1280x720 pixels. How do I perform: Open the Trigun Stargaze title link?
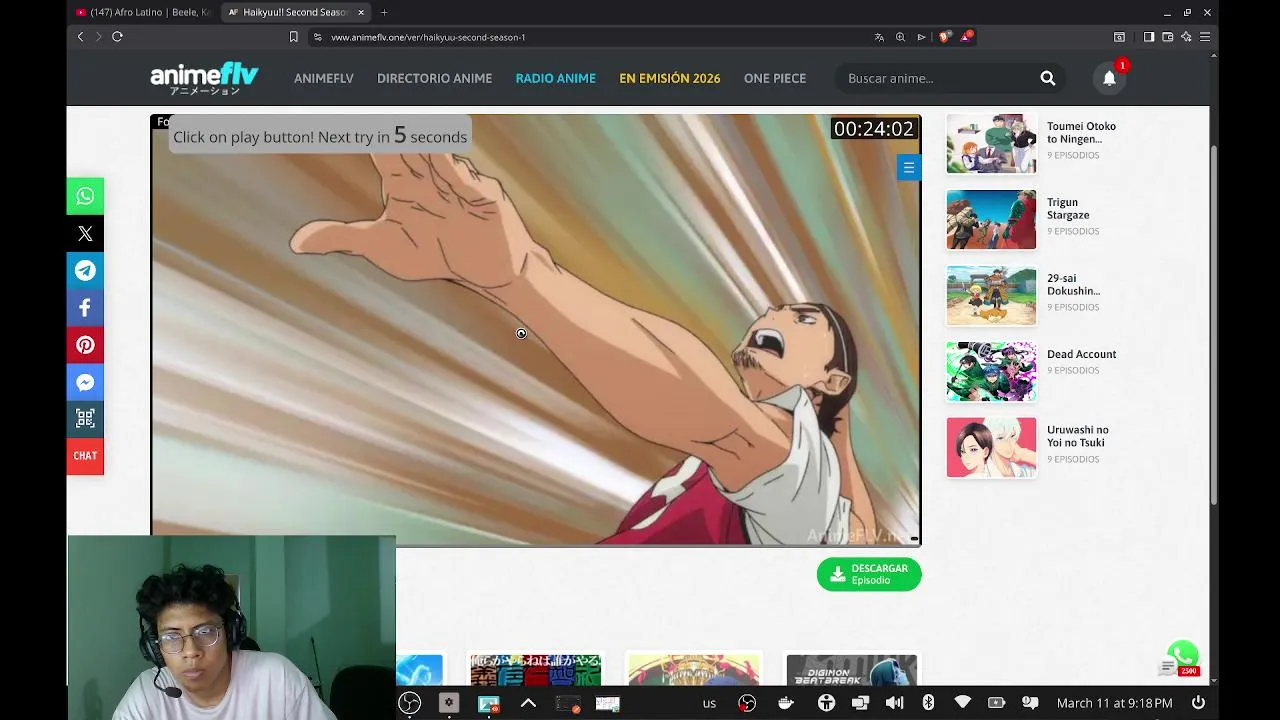pyautogui.click(x=1068, y=208)
